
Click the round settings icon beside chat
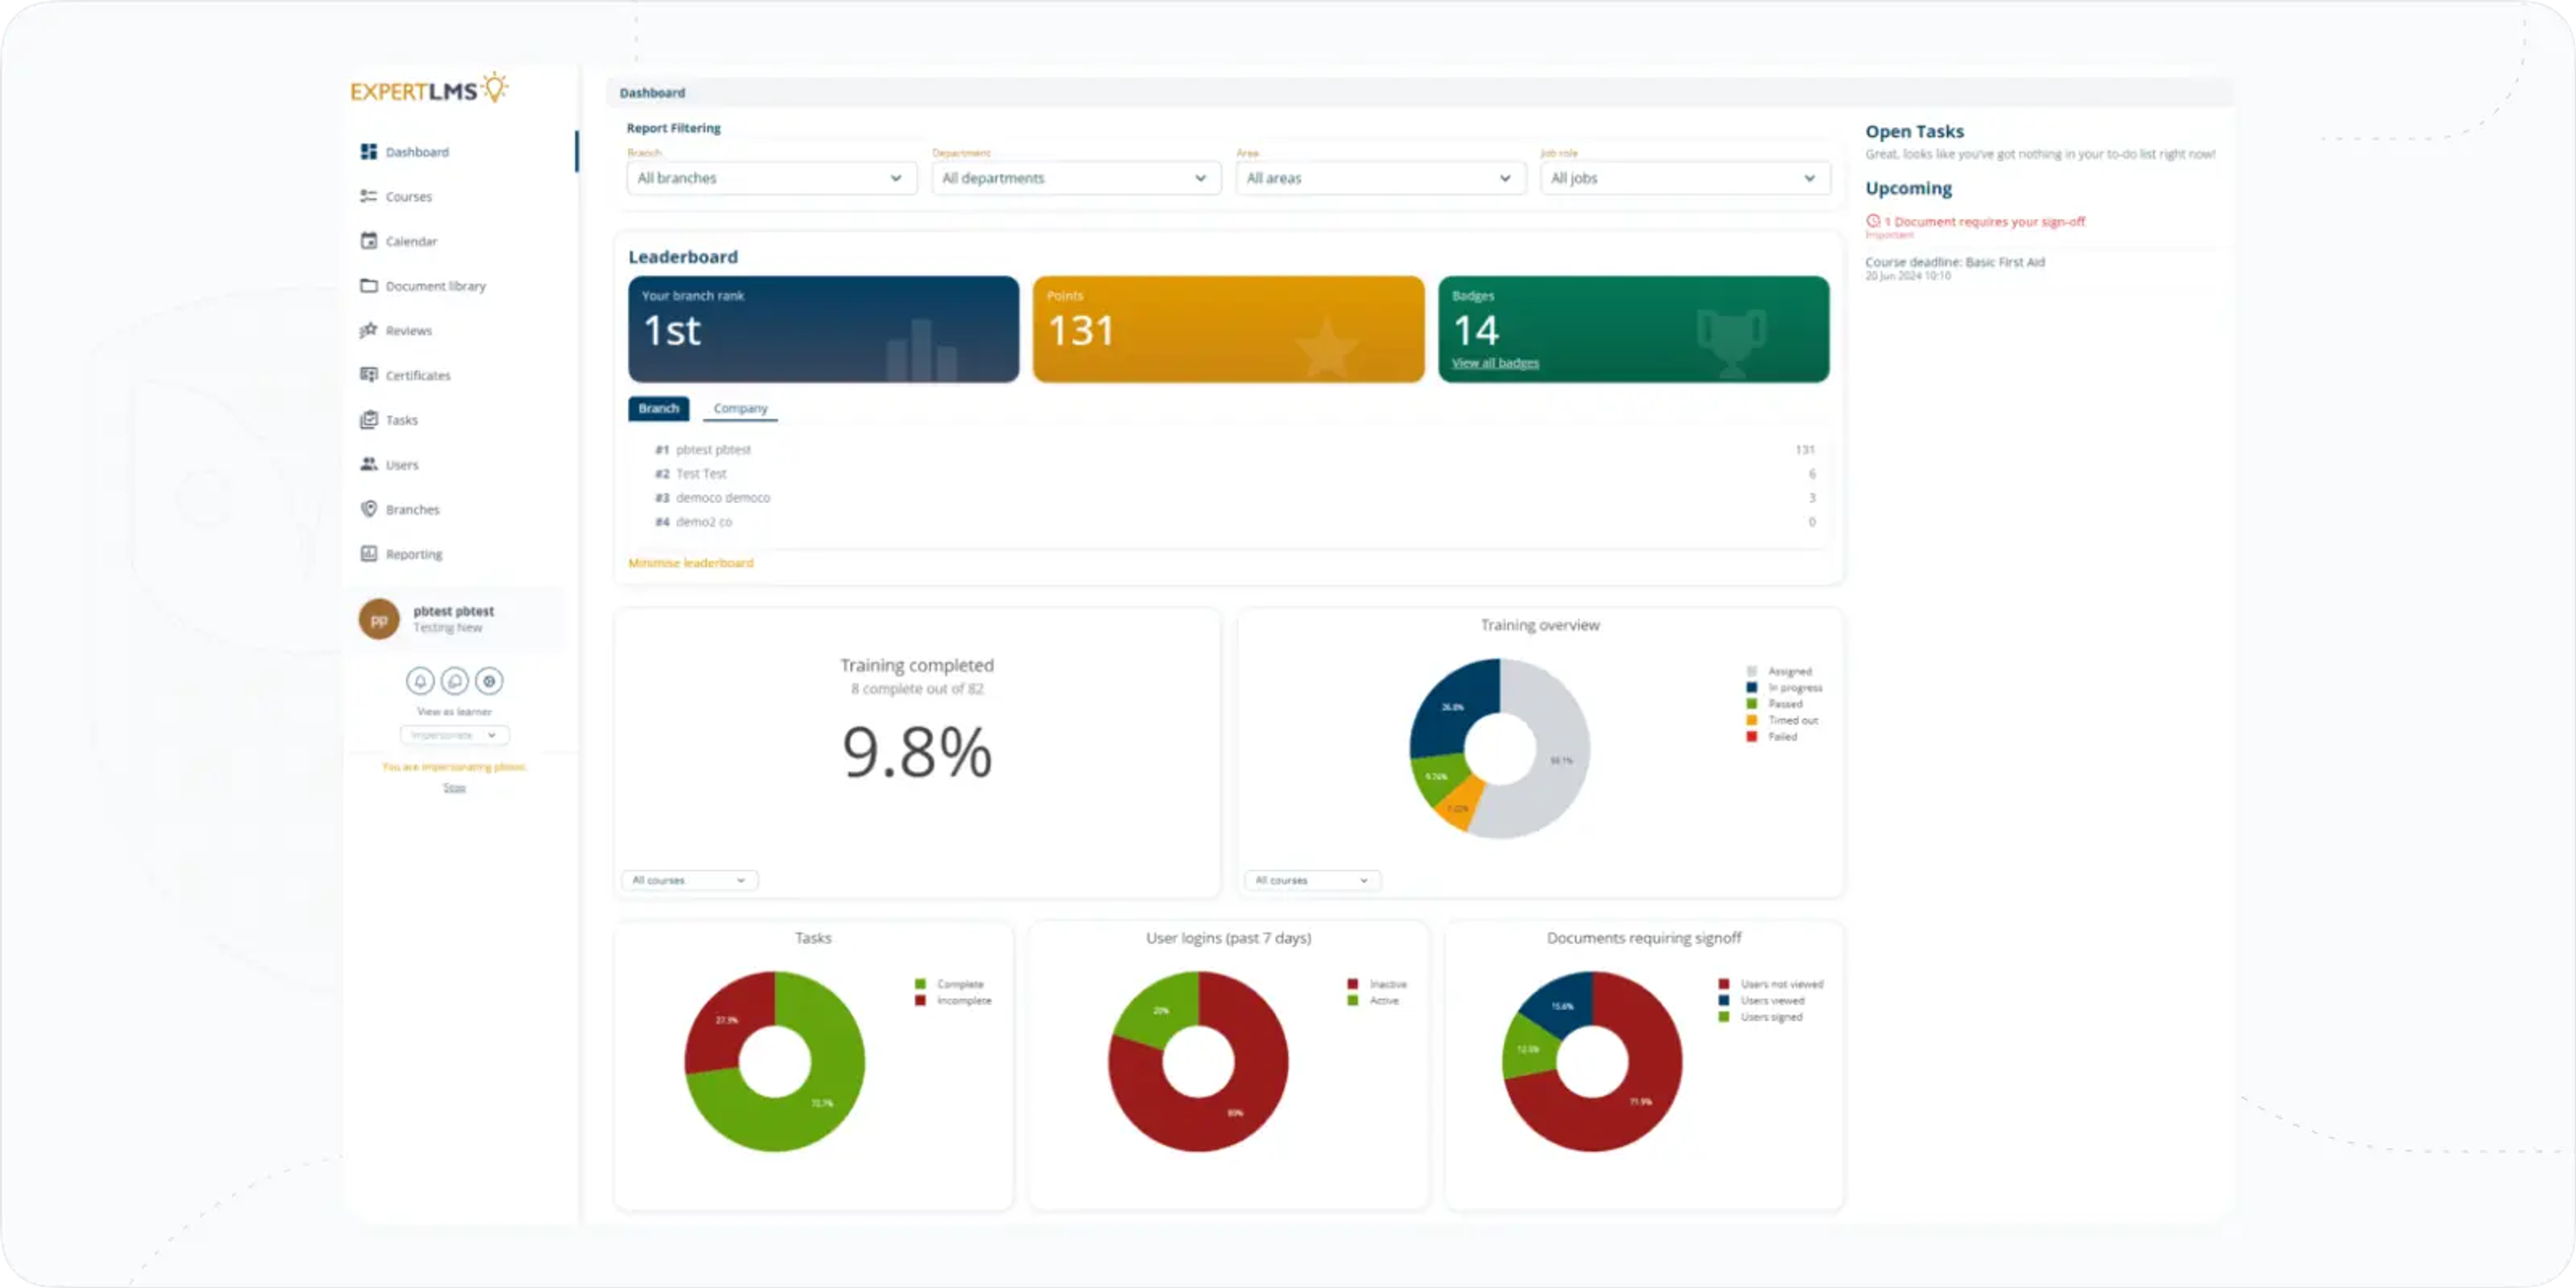click(x=489, y=681)
